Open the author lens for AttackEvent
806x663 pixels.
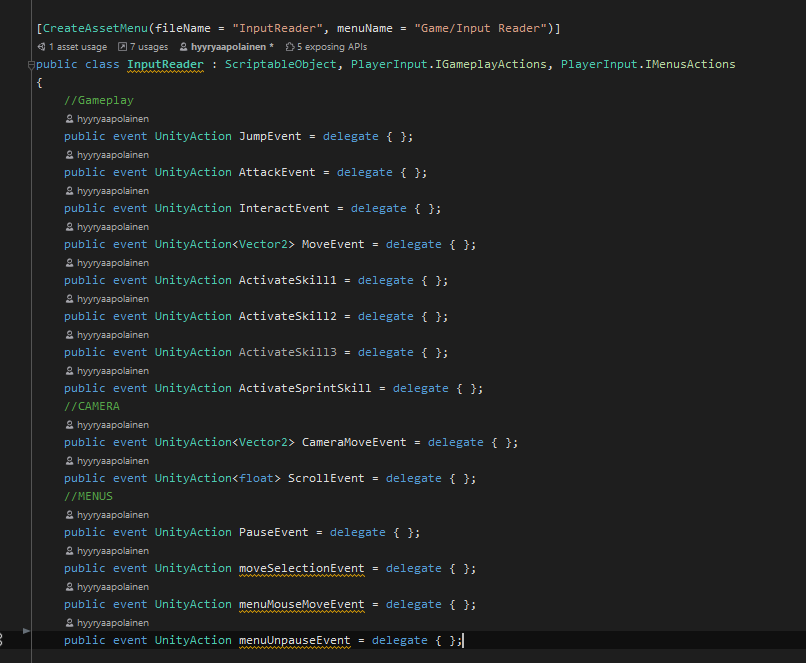click(107, 155)
